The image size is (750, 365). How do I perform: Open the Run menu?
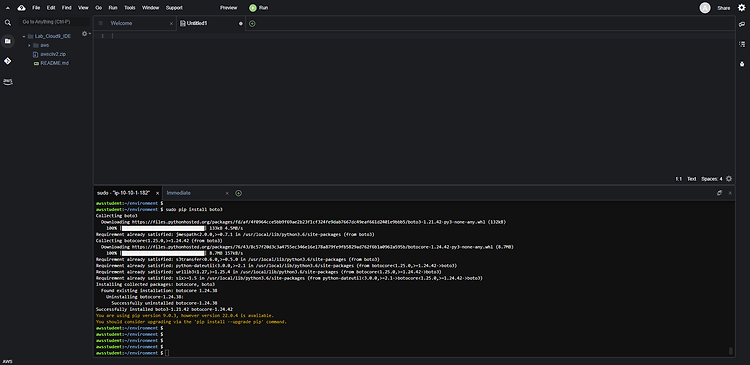tap(113, 8)
